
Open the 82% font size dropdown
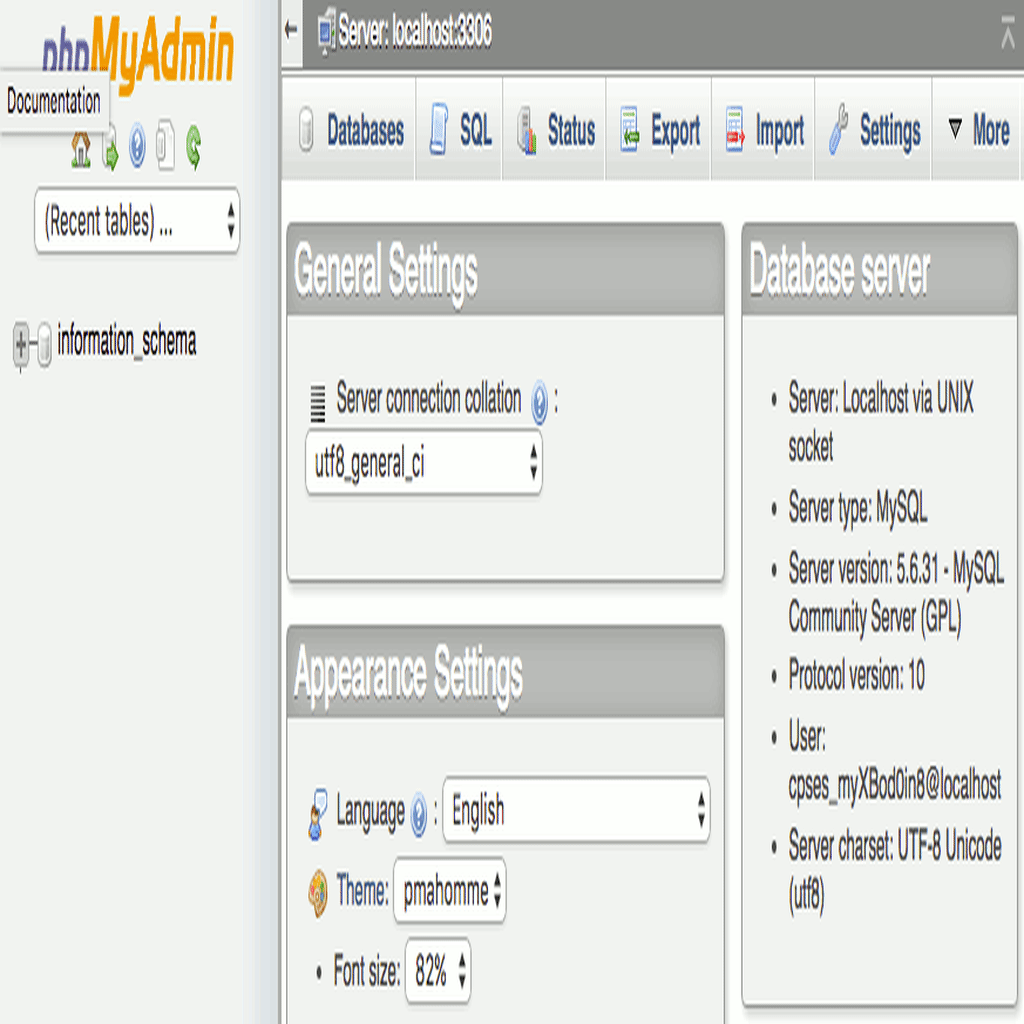click(x=438, y=970)
